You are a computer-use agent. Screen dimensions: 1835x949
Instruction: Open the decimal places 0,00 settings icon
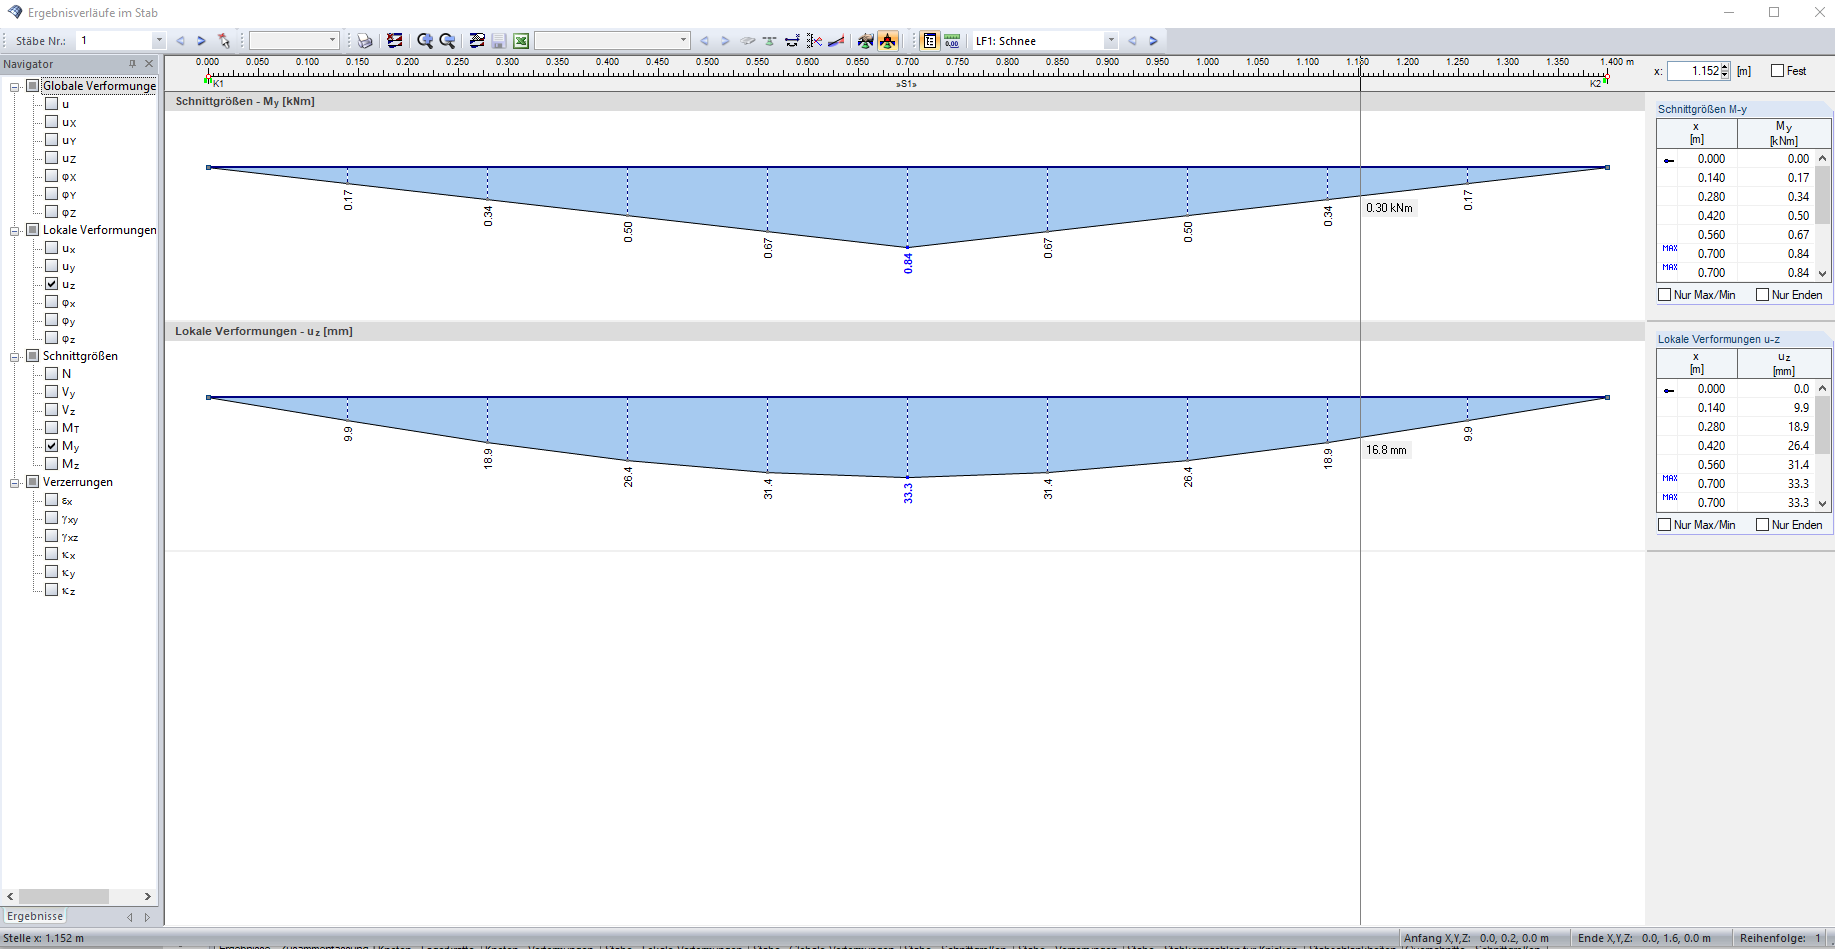952,41
